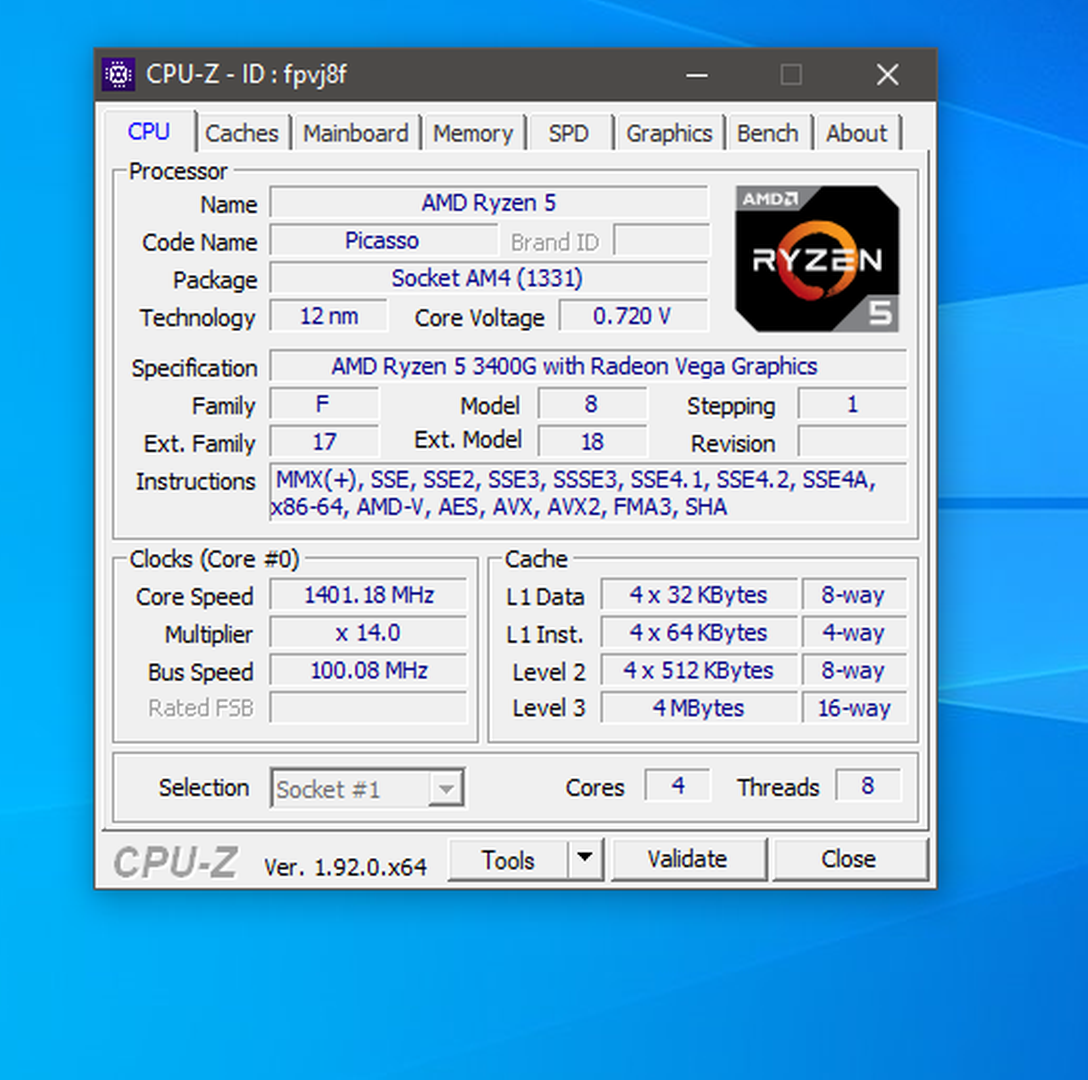Image resolution: width=1088 pixels, height=1080 pixels.
Task: Click the Instructions list field
Action: (588, 493)
